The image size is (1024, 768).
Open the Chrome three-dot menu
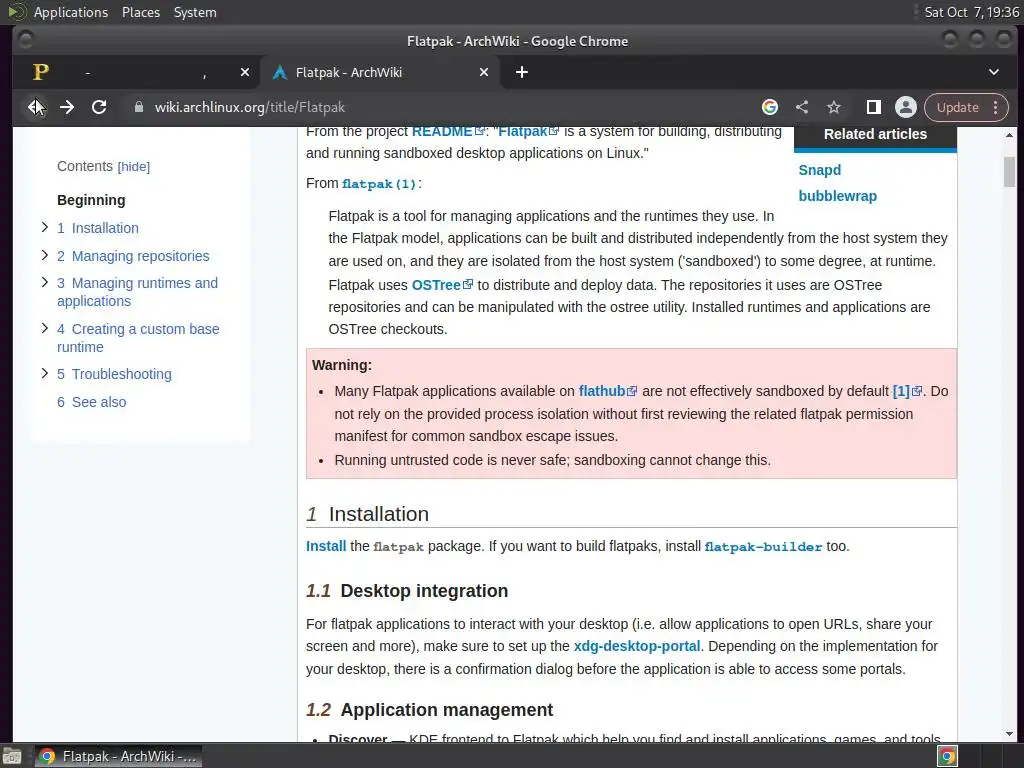coord(995,107)
